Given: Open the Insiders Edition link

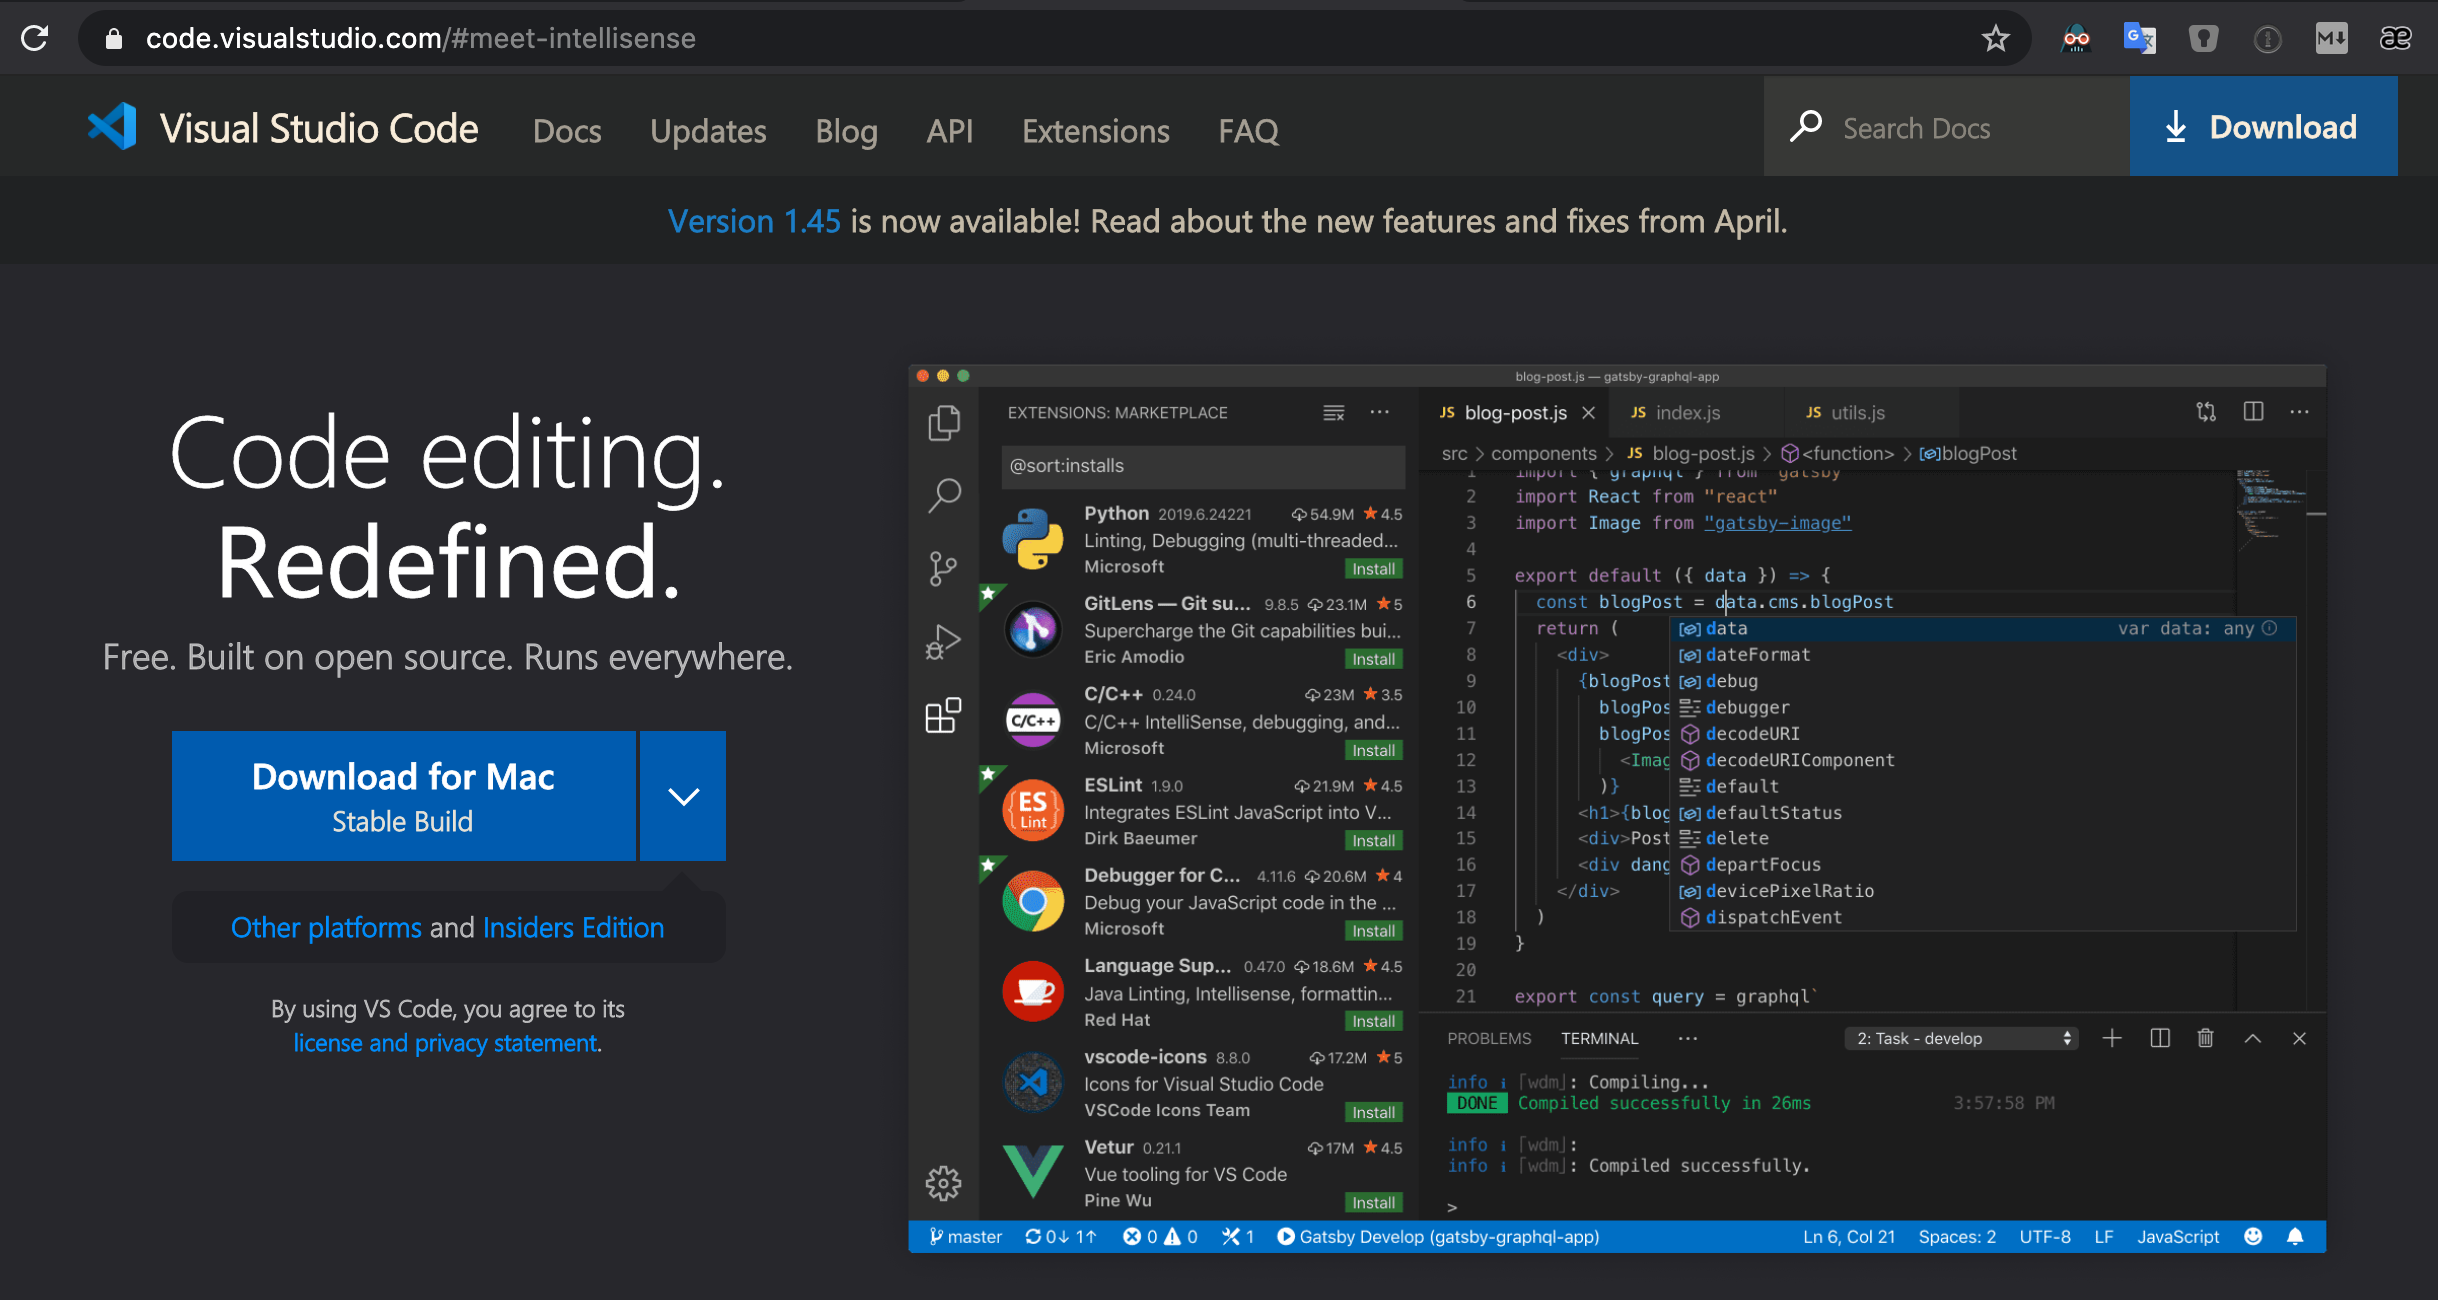Looking at the screenshot, I should point(573,928).
